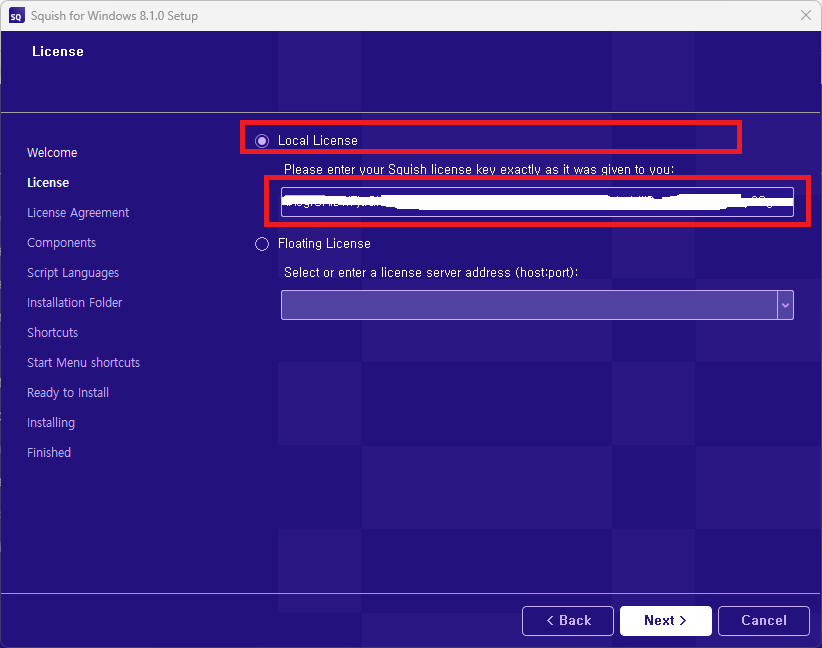Select License Agreement step in sidebar

click(x=78, y=212)
